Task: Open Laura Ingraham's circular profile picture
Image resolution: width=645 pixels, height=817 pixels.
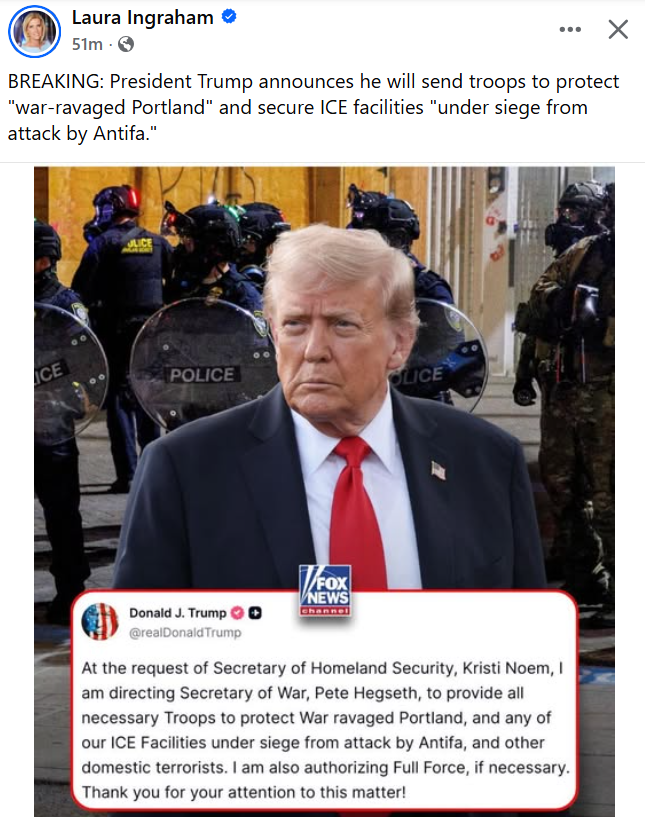Action: pyautogui.click(x=34, y=31)
